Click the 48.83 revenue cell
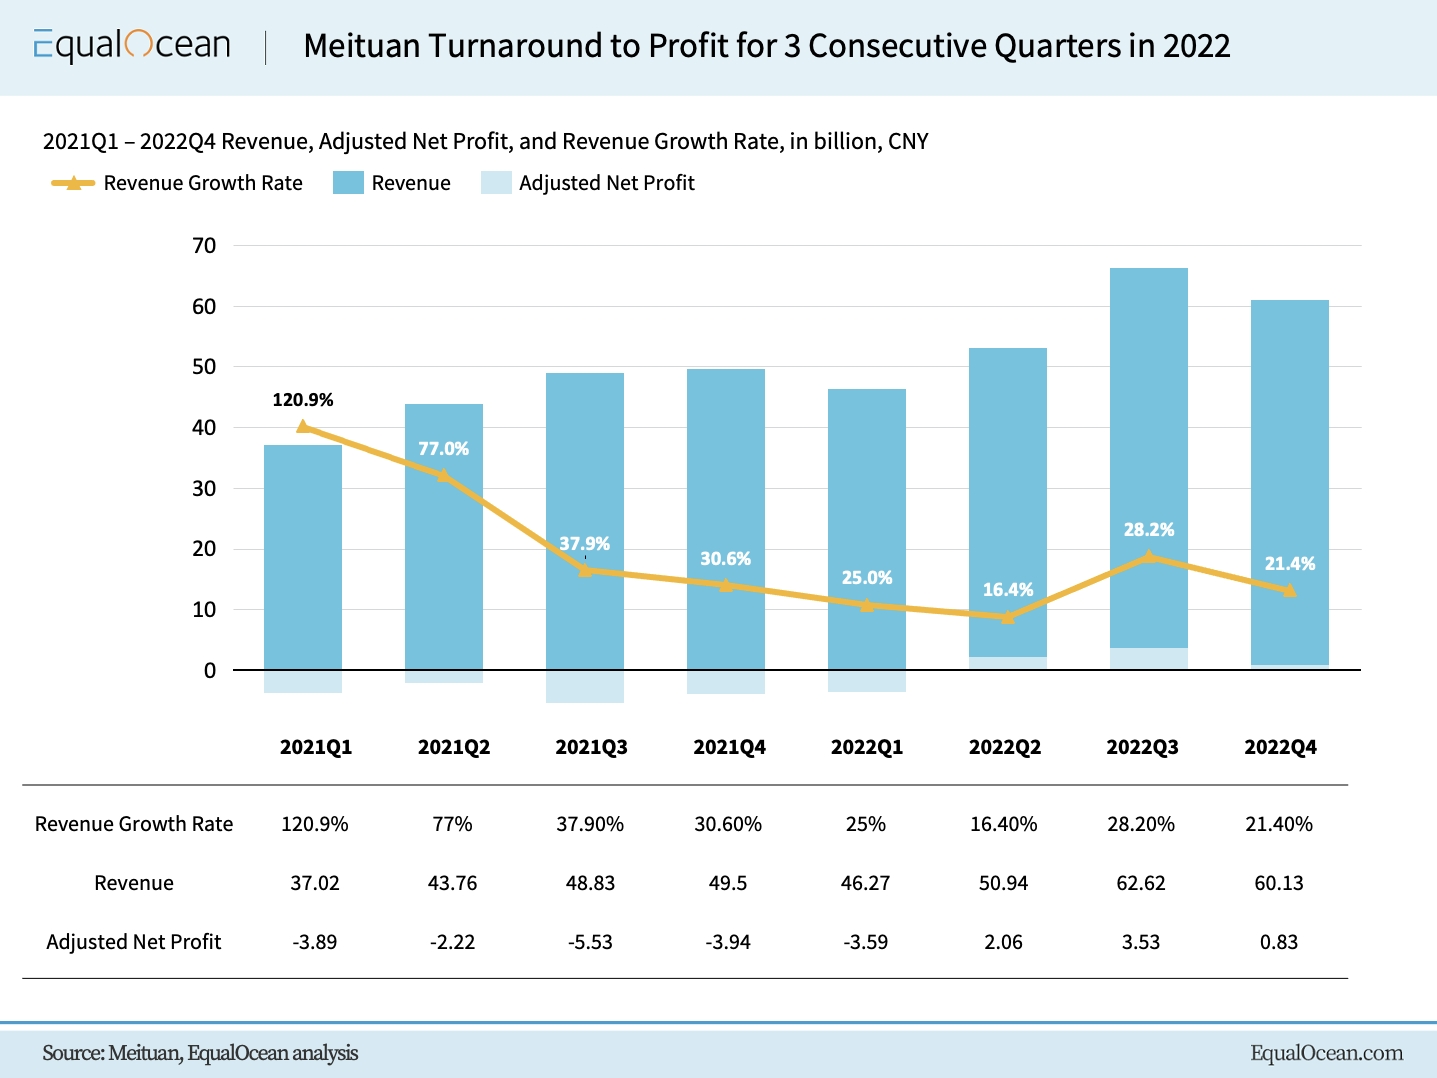 (591, 883)
